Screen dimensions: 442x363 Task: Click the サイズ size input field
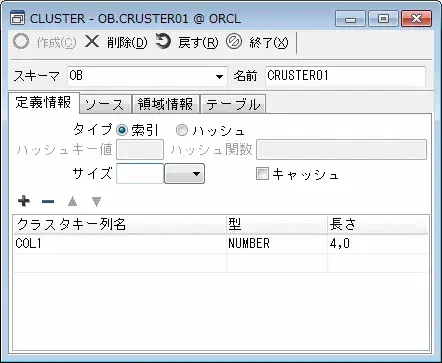tap(140, 174)
